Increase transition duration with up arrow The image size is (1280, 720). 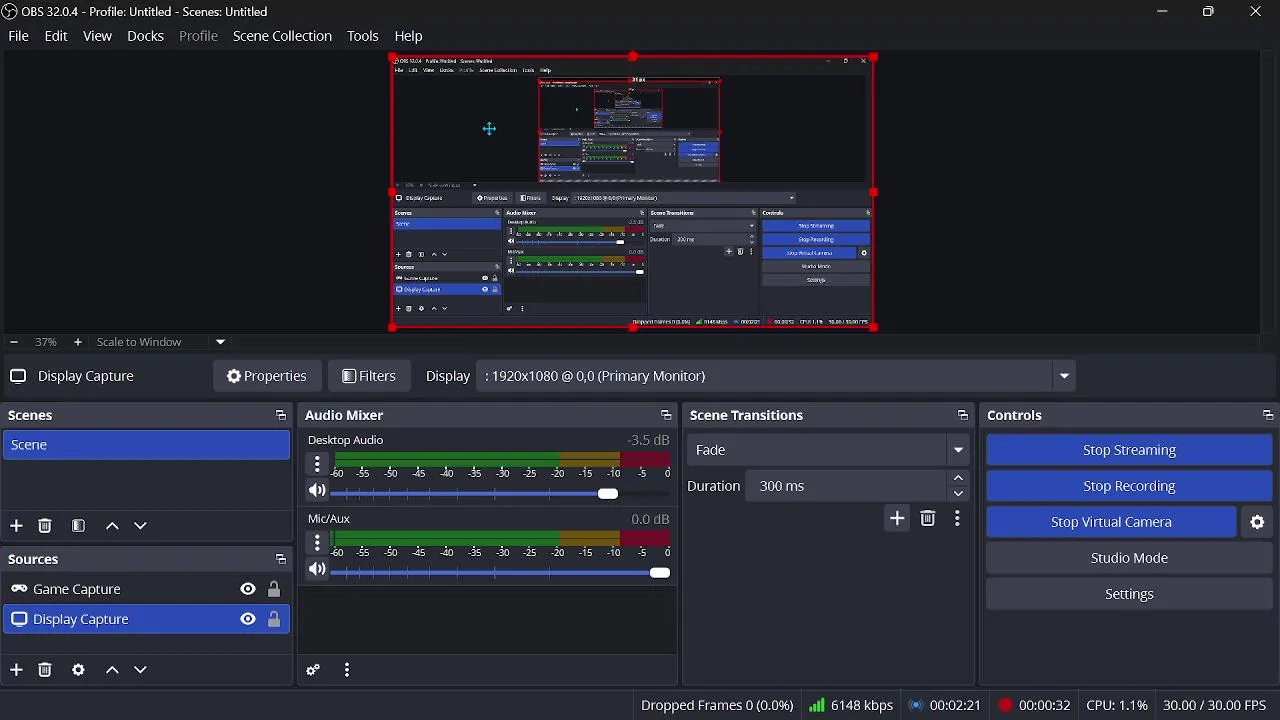[959, 478]
